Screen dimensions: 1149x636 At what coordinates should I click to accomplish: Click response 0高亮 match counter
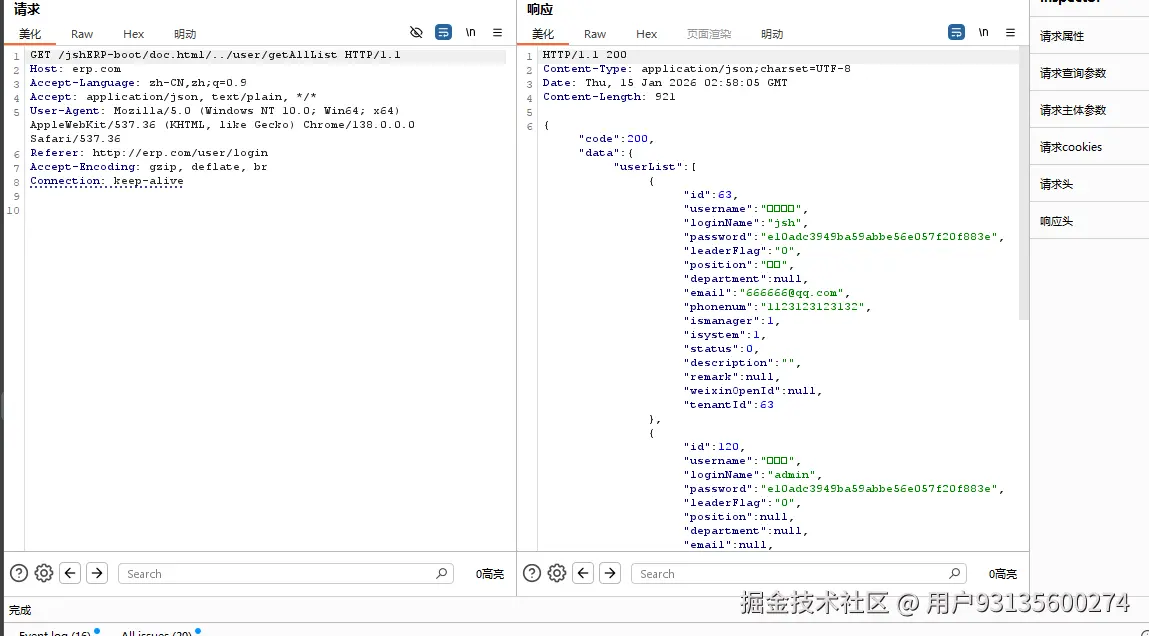tap(1002, 574)
